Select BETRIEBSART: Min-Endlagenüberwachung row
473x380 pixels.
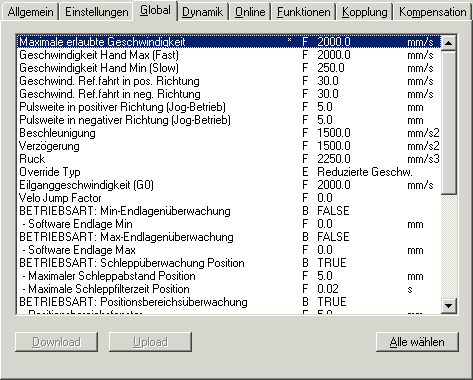pyautogui.click(x=229, y=211)
